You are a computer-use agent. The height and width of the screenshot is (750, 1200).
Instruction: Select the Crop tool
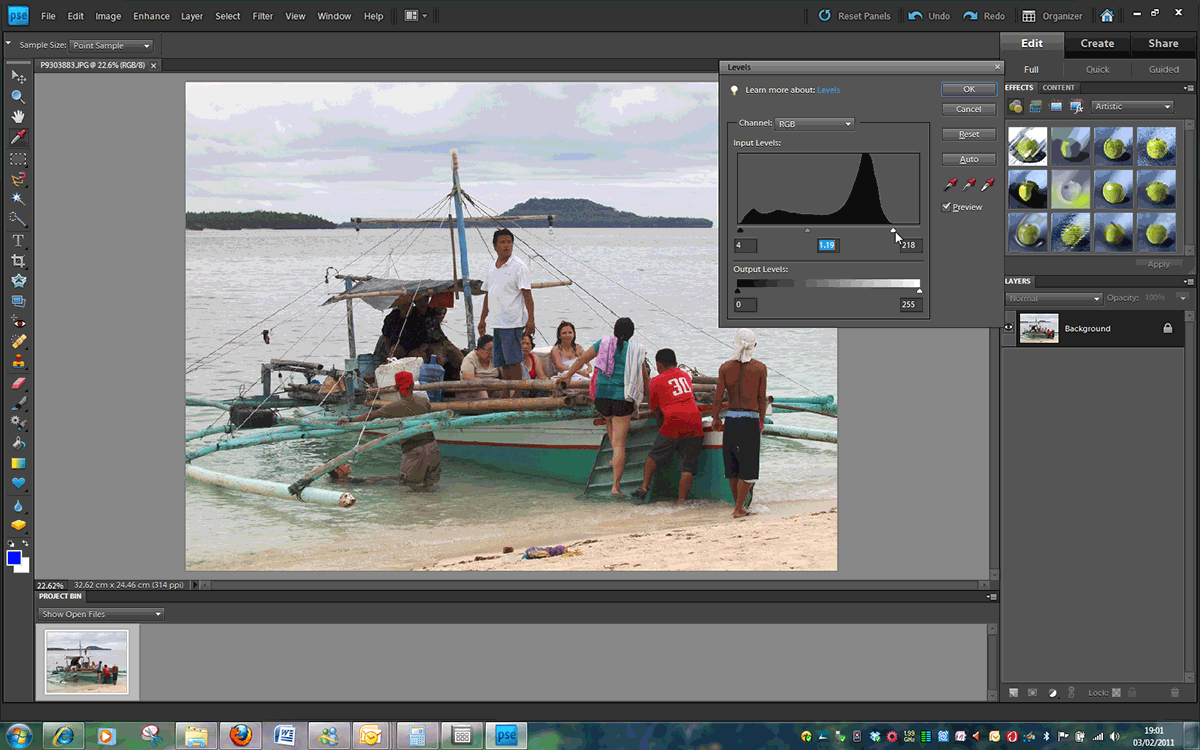pos(18,260)
